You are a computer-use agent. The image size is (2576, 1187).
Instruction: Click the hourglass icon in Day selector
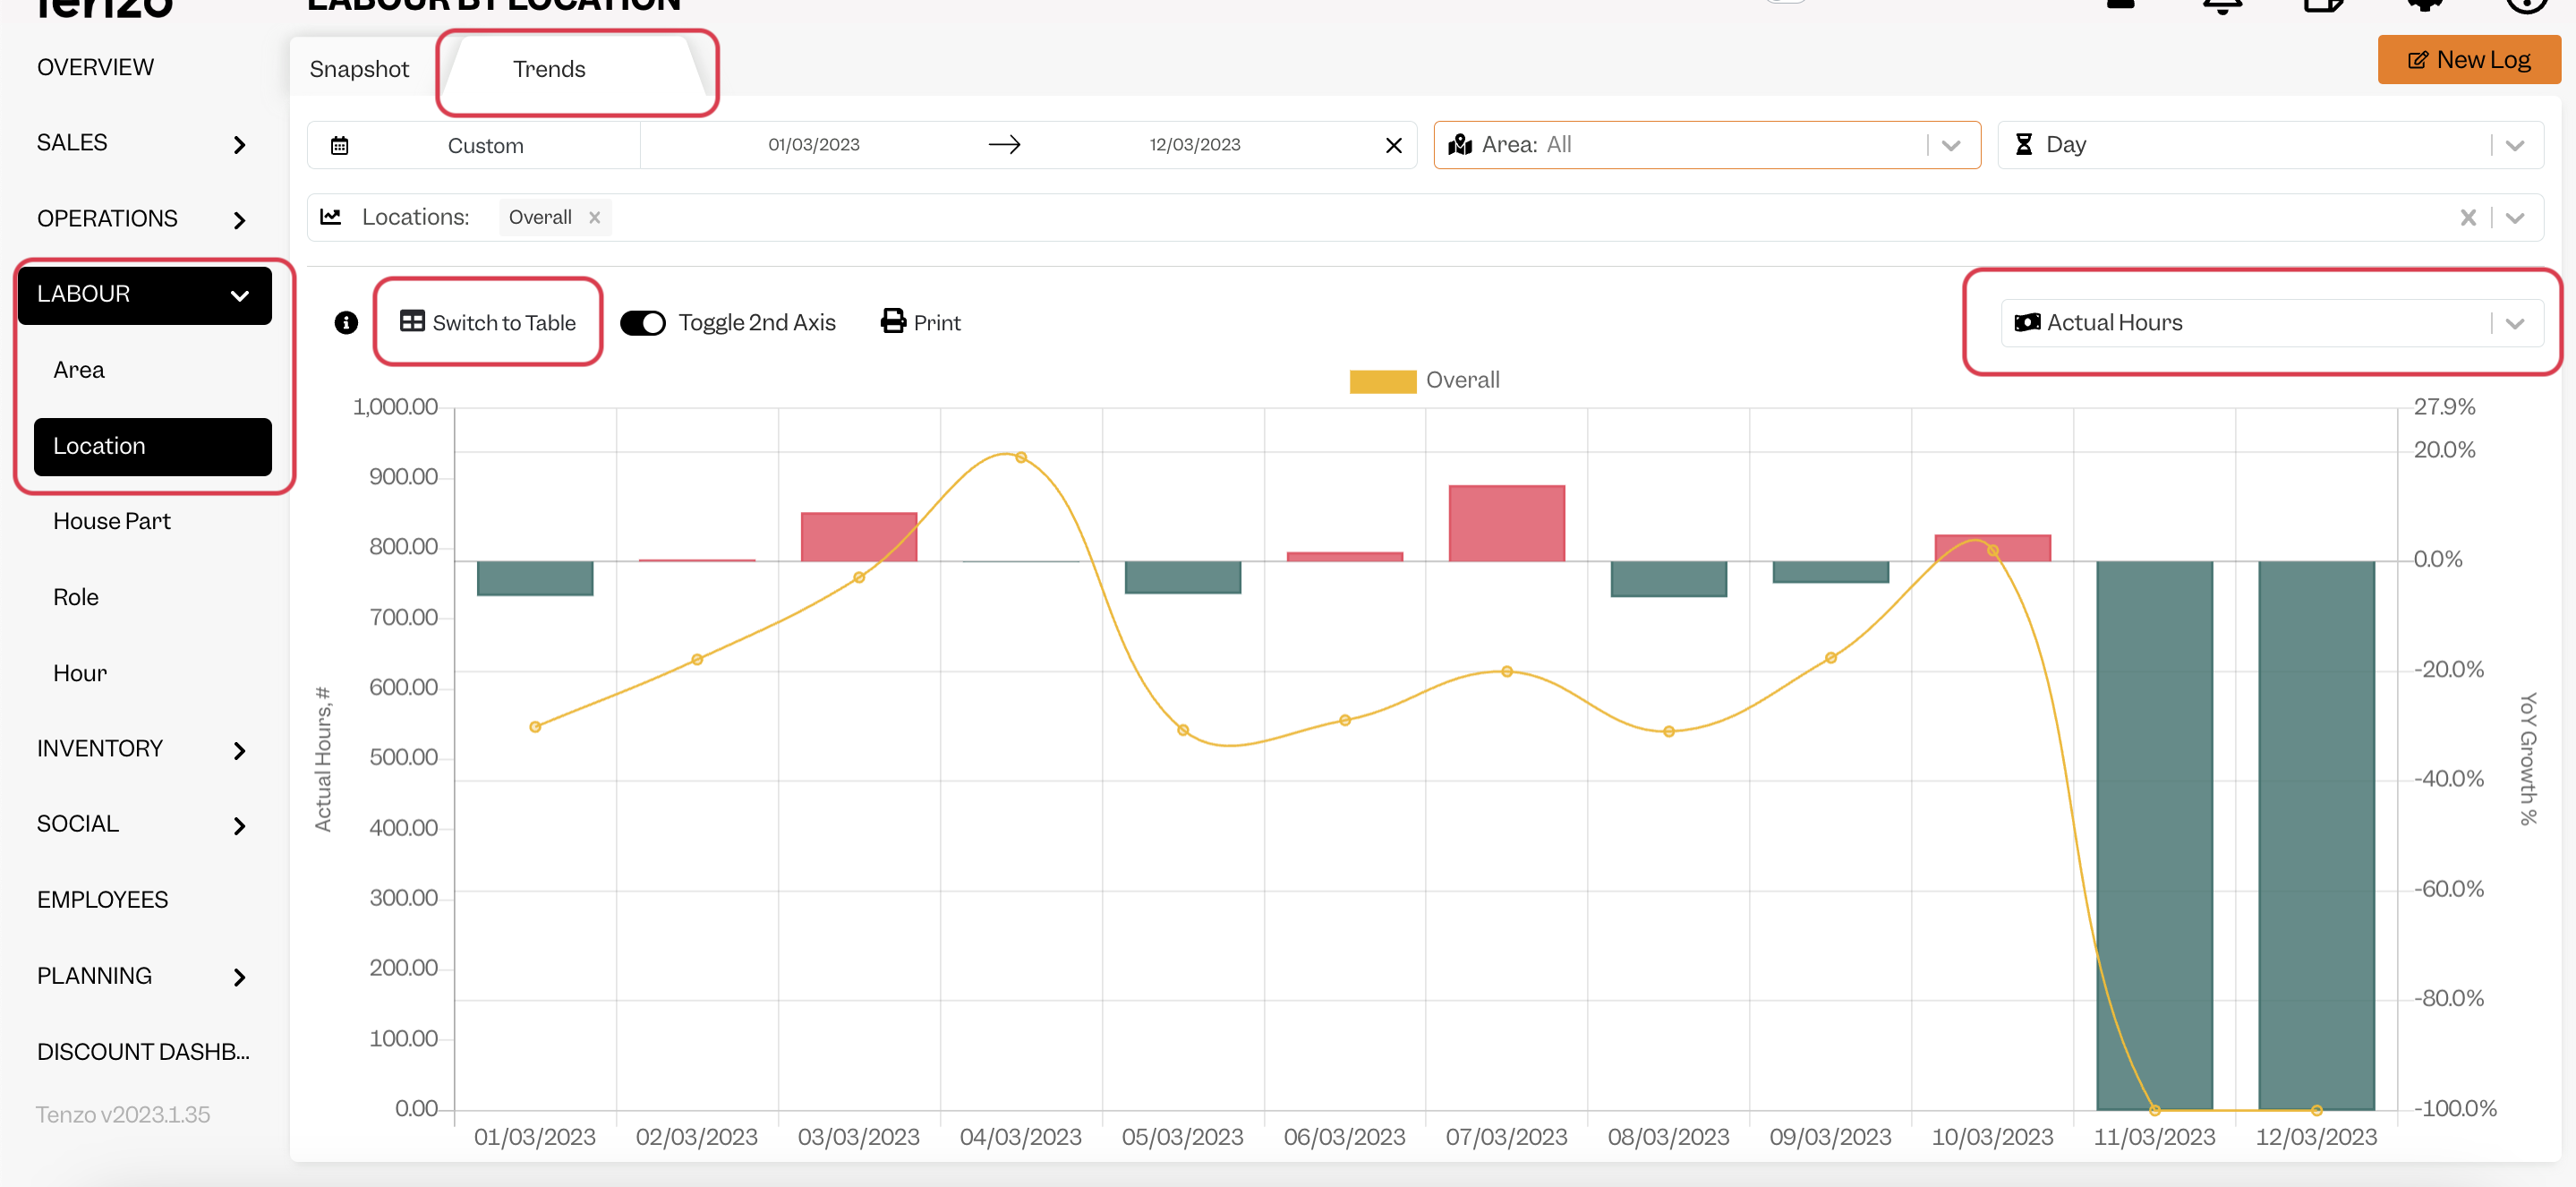tap(2024, 145)
